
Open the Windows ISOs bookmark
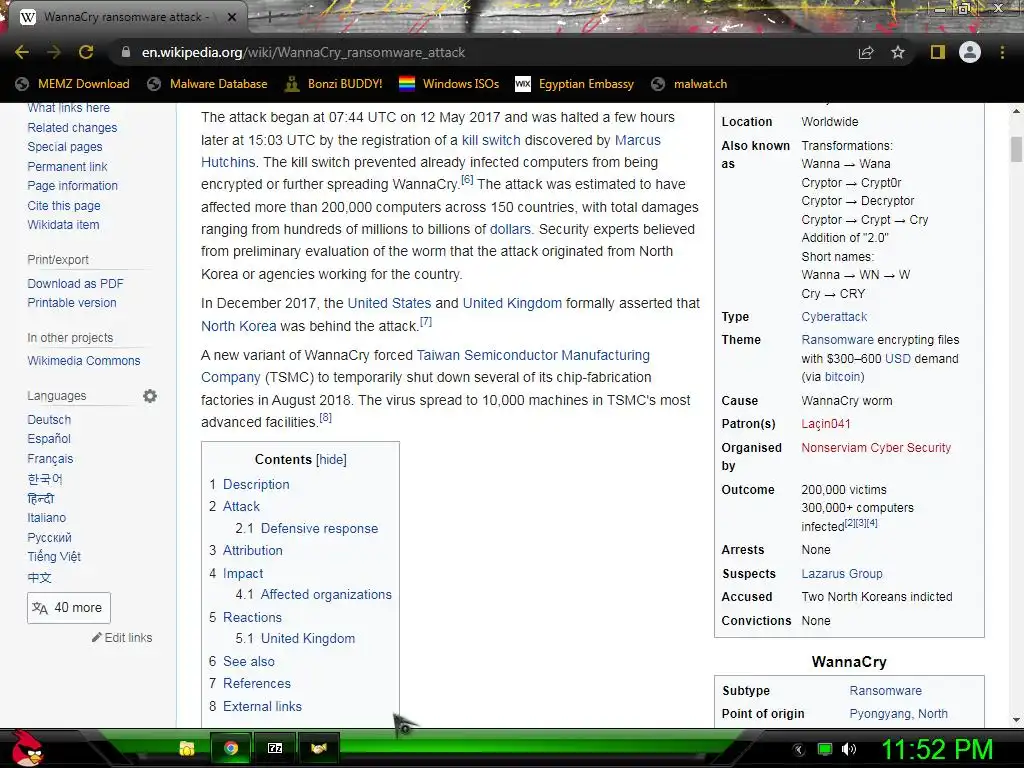(449, 84)
